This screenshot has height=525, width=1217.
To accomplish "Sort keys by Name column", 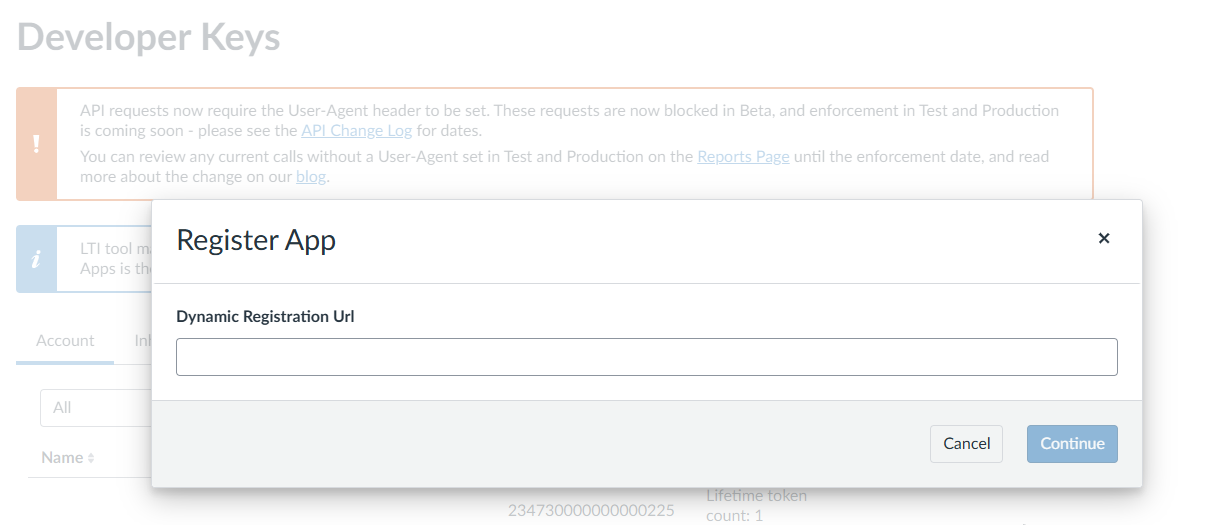I will point(62,457).
